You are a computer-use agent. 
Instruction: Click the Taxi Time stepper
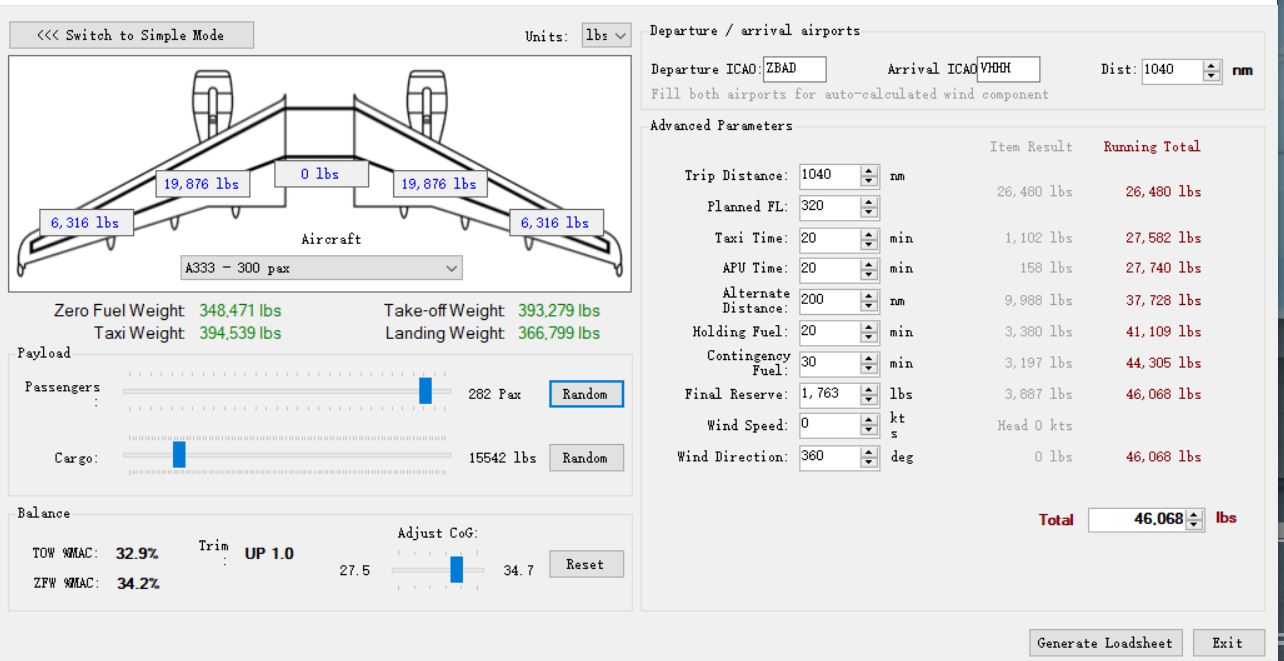coord(870,239)
